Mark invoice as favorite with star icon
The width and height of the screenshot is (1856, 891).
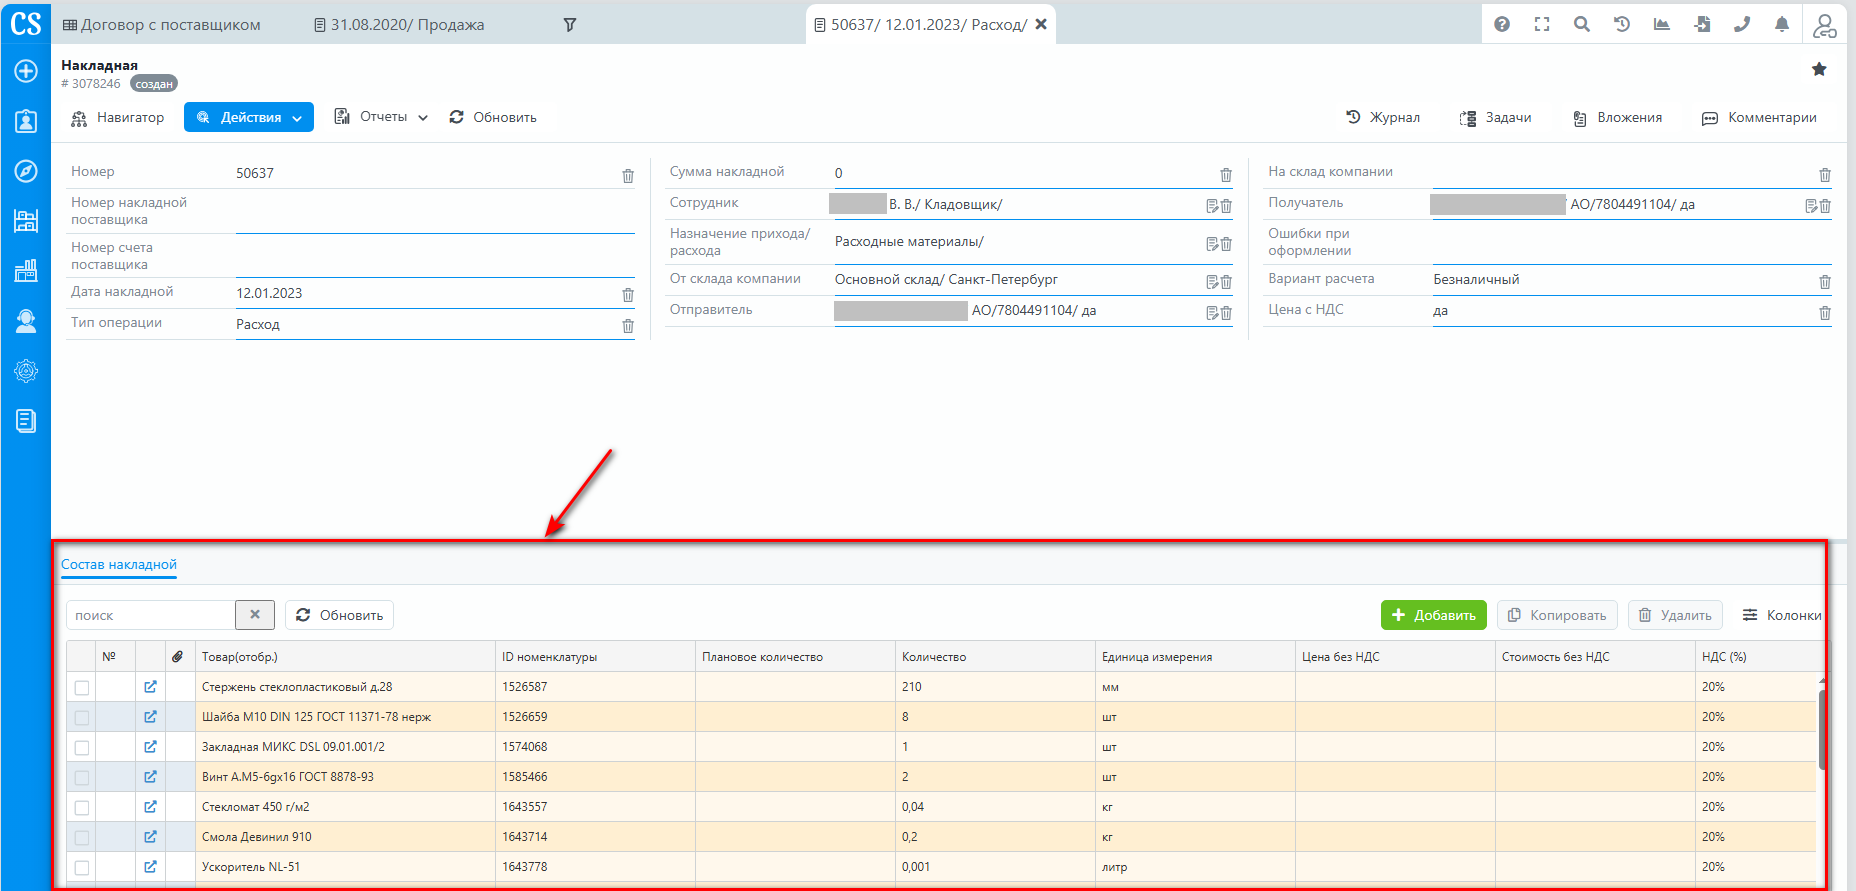(x=1819, y=69)
